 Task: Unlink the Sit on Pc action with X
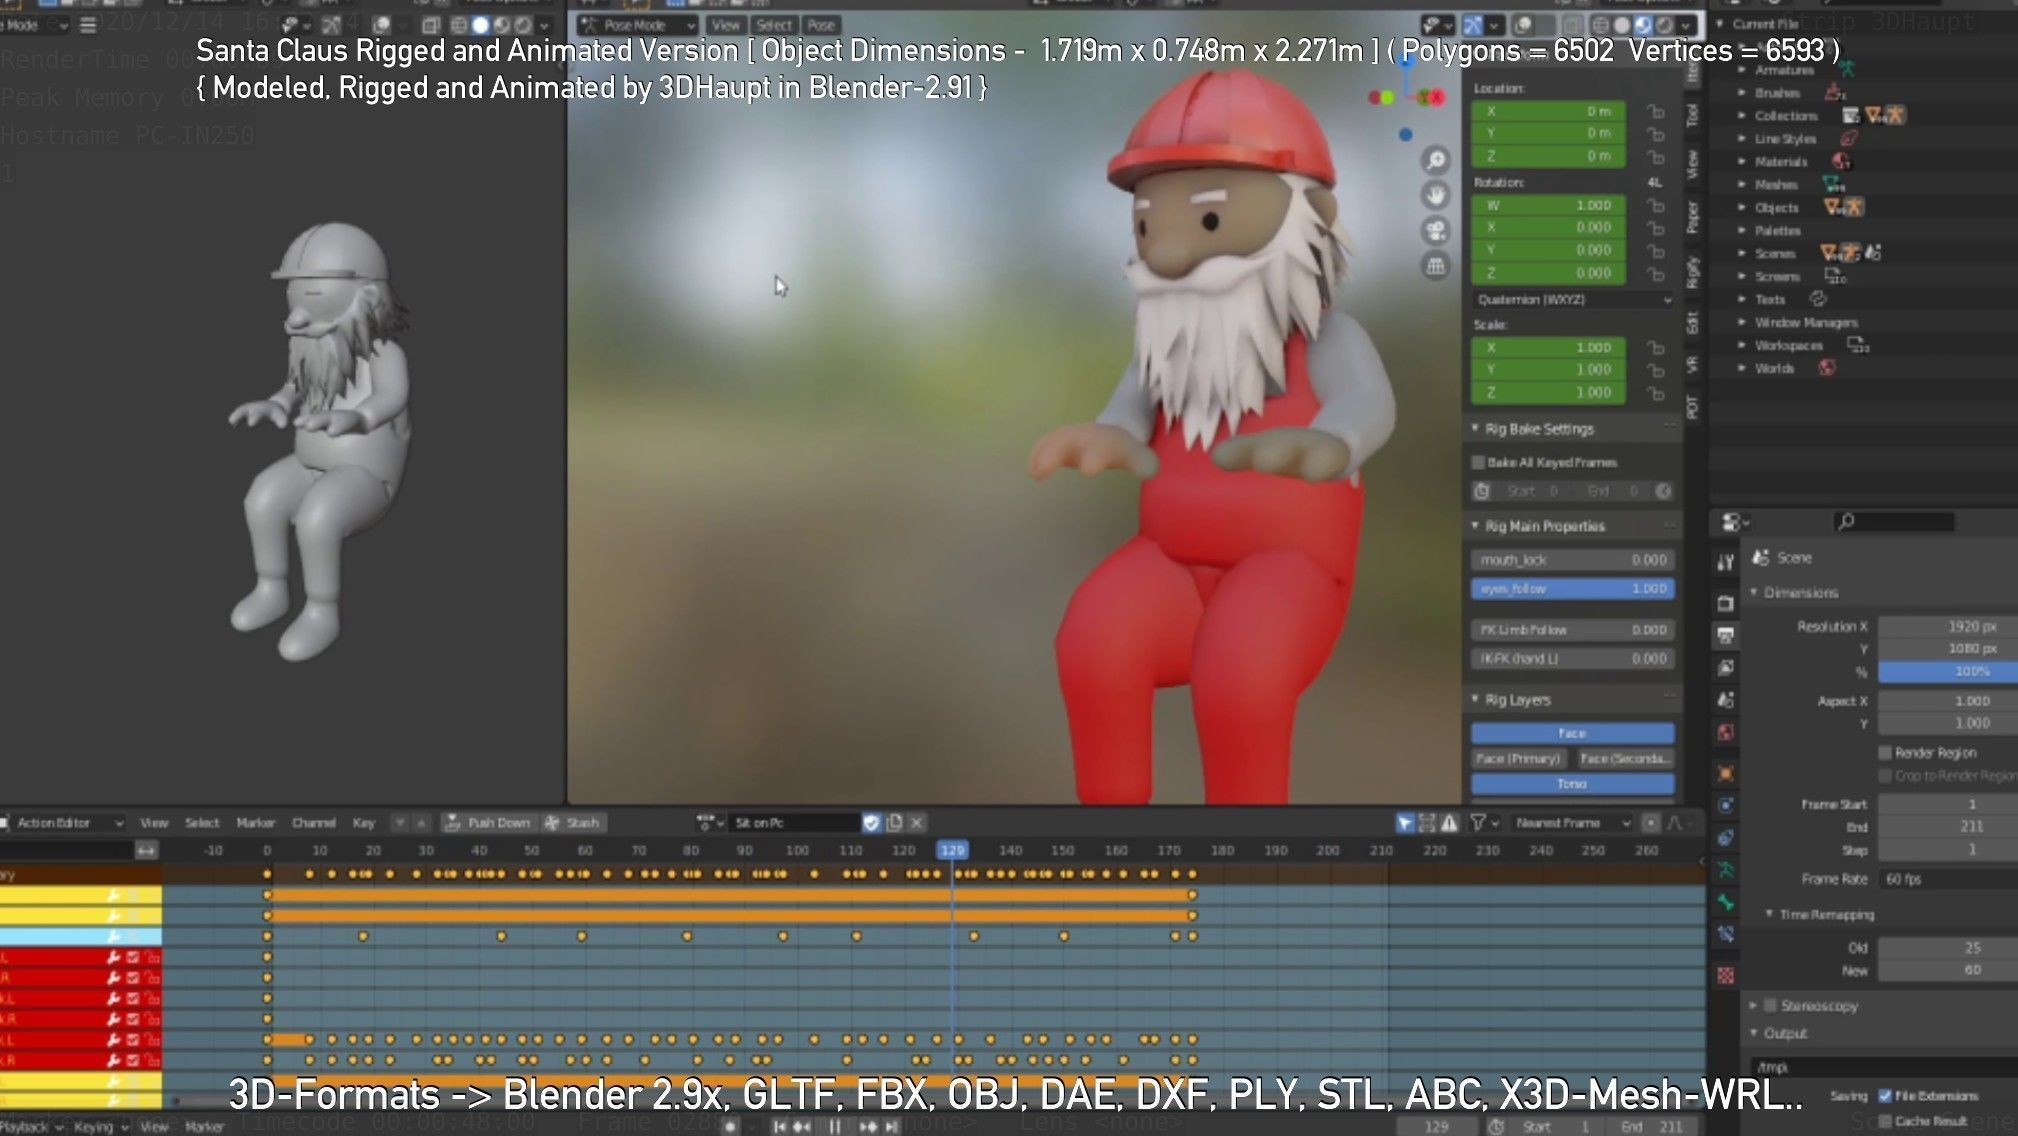click(916, 822)
